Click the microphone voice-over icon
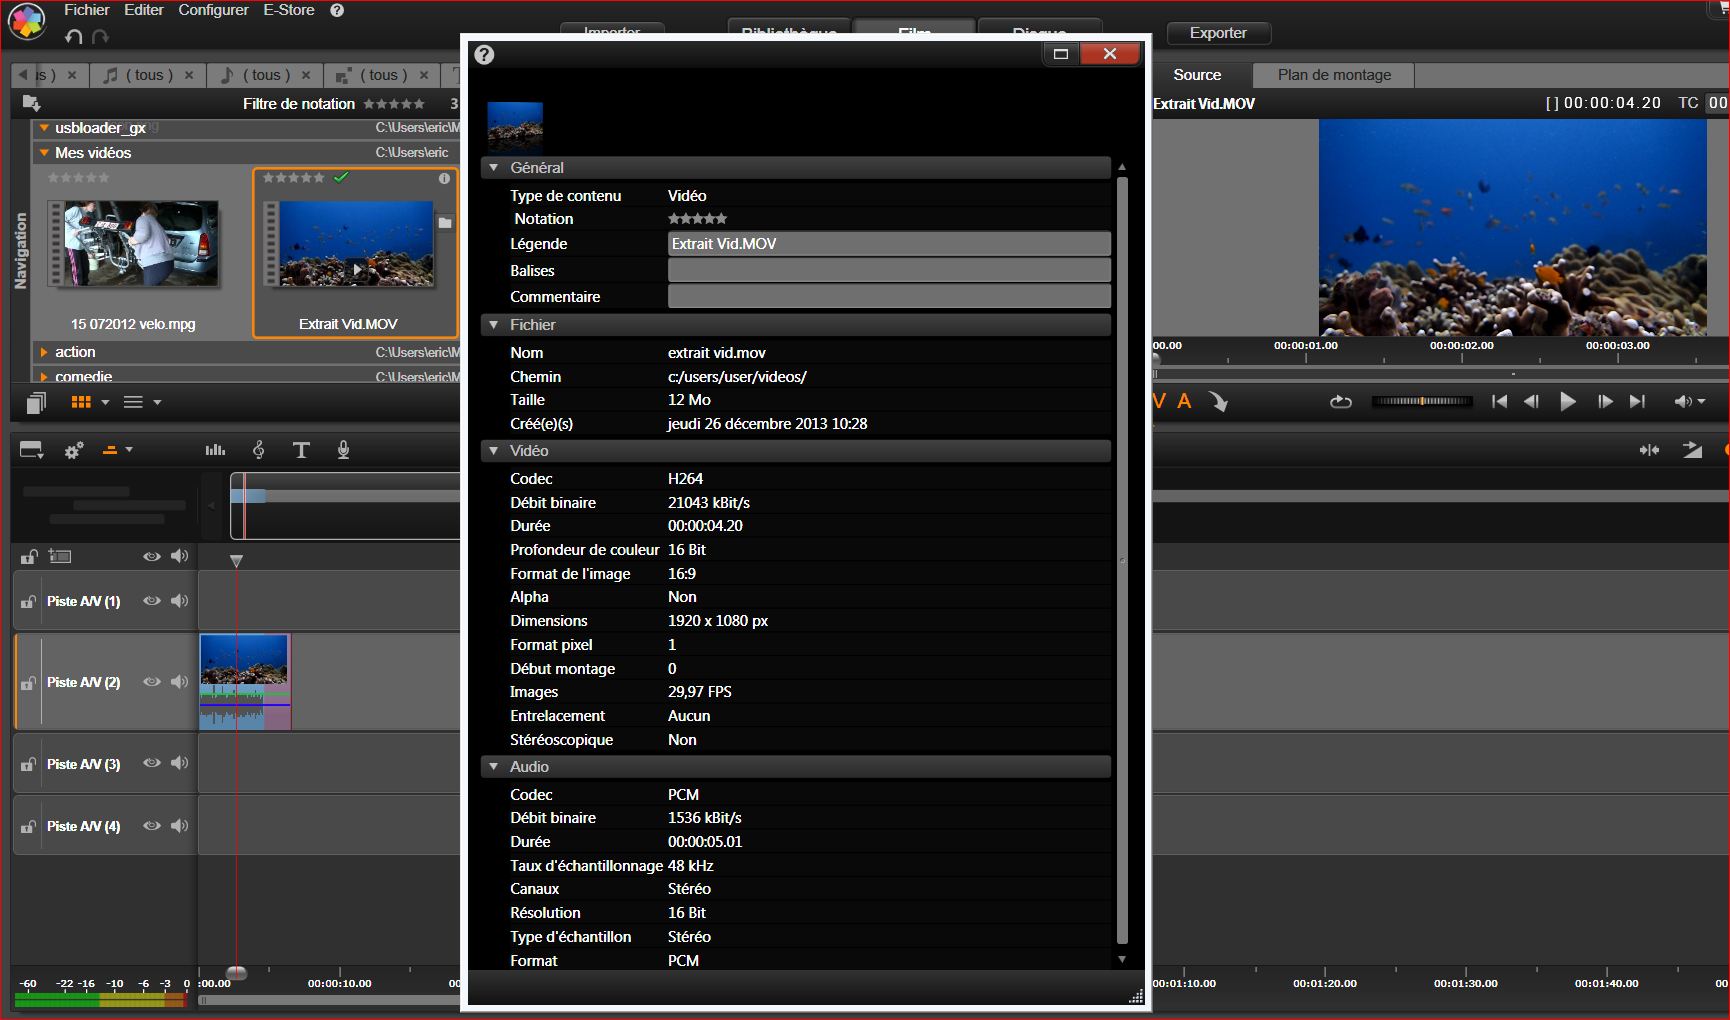 [x=343, y=450]
